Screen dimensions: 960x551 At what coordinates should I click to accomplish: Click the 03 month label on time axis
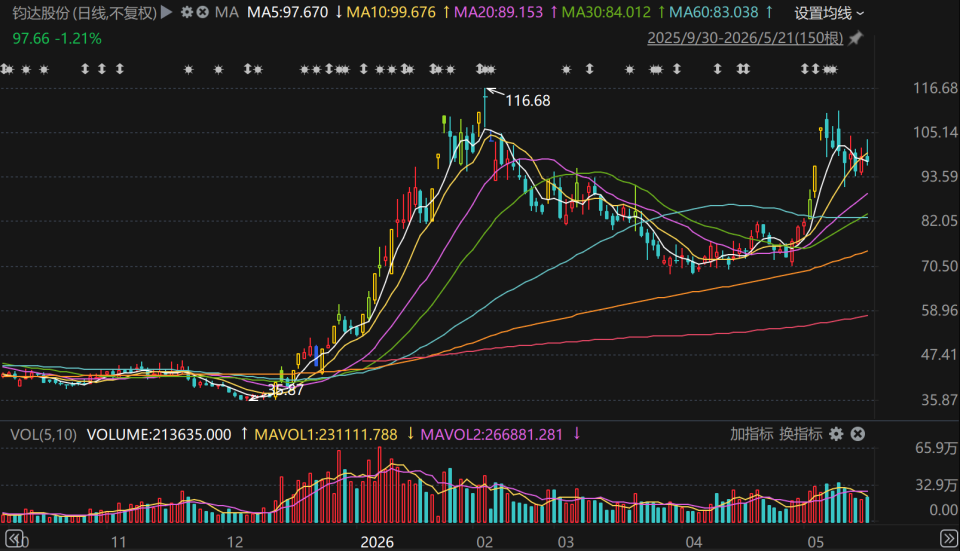click(x=566, y=542)
